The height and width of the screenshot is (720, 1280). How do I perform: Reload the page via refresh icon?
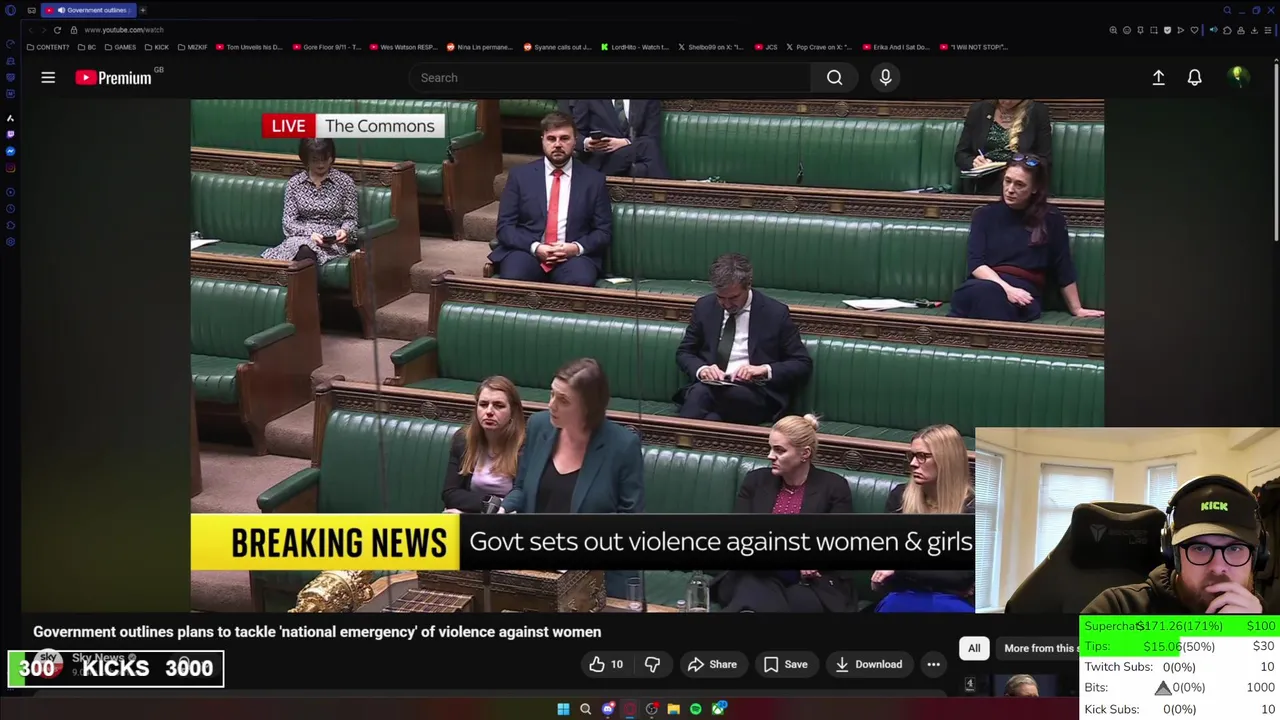click(57, 30)
